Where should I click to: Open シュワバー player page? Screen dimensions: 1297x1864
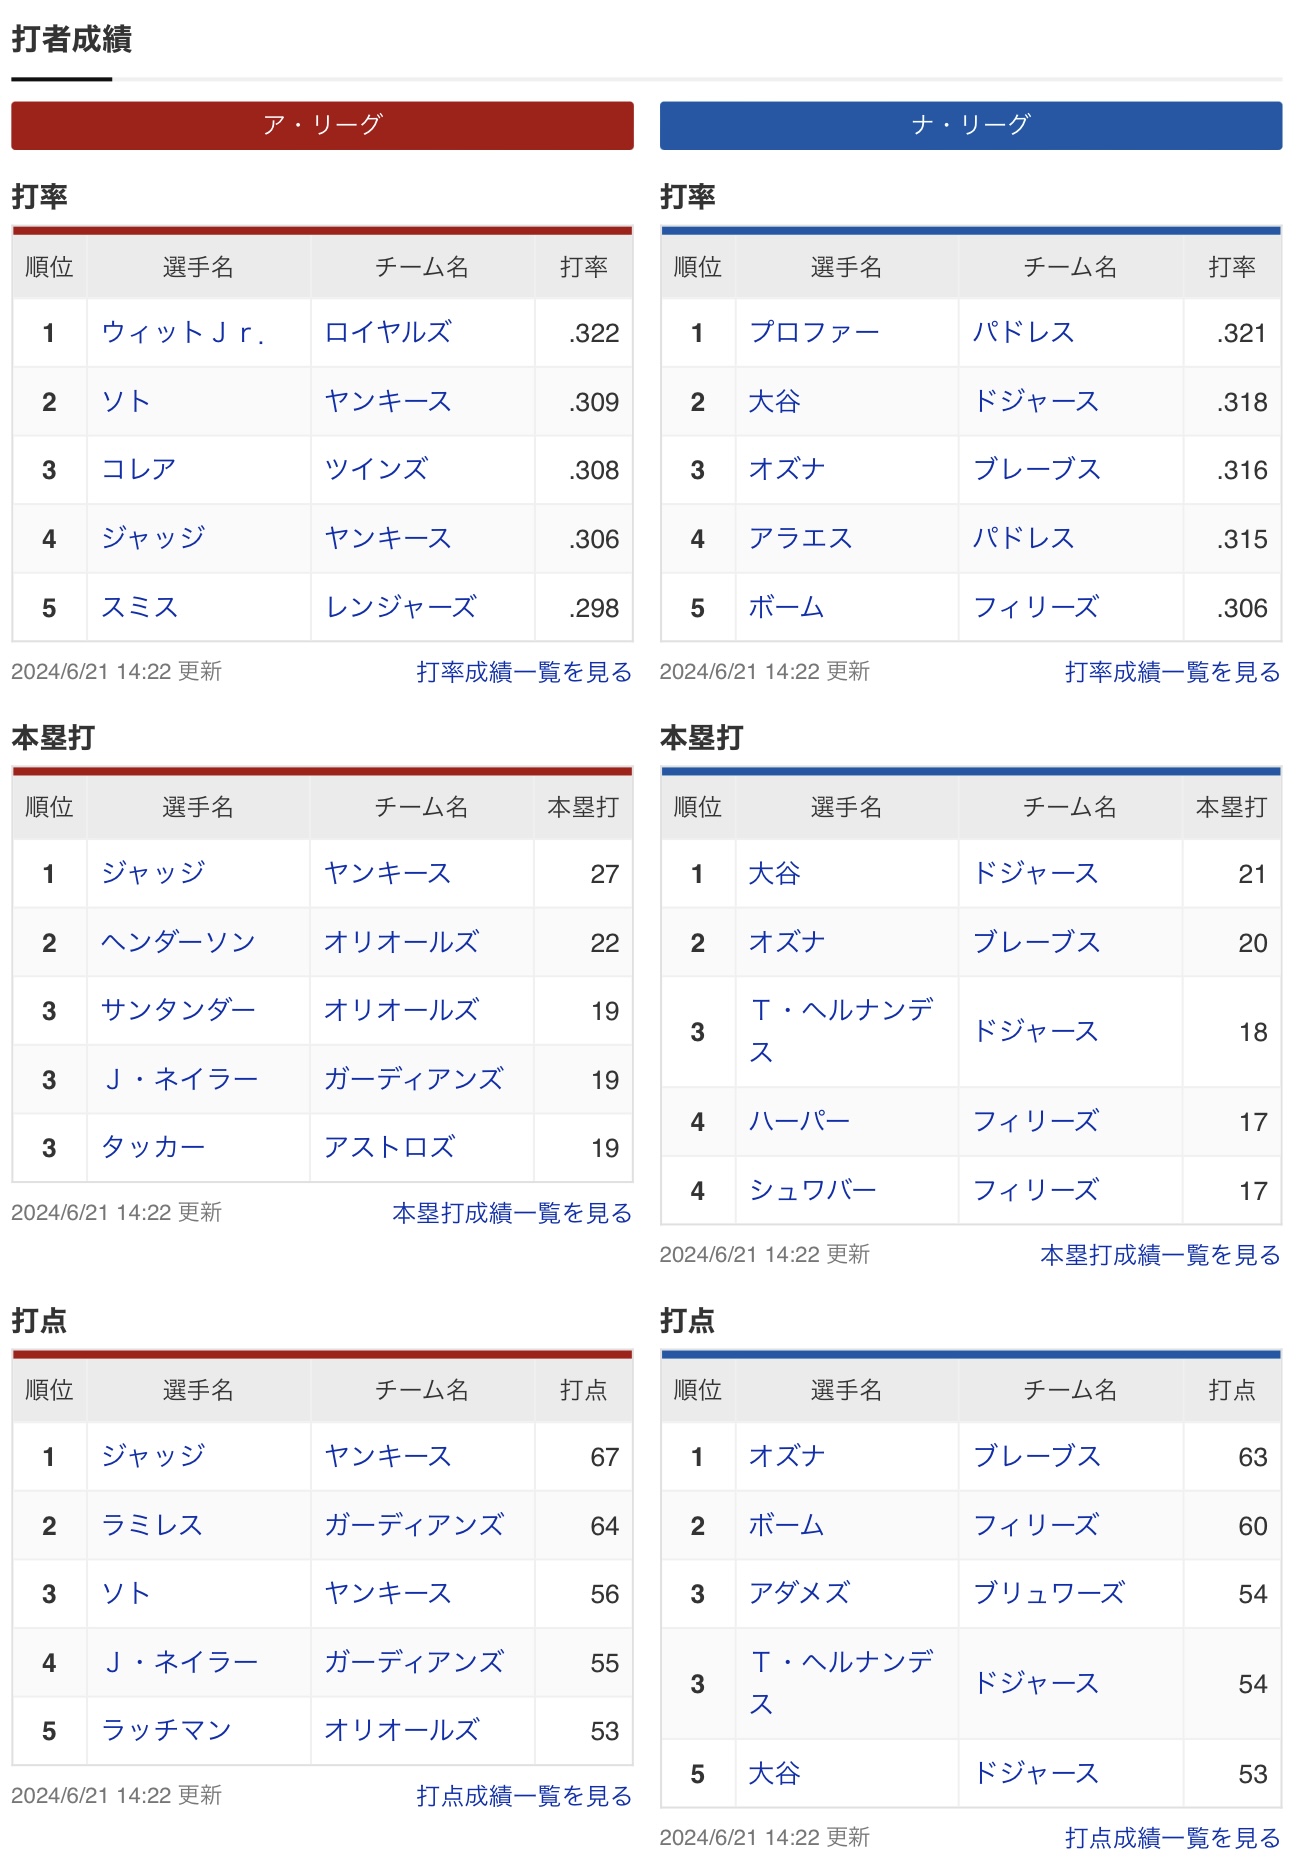(812, 1191)
